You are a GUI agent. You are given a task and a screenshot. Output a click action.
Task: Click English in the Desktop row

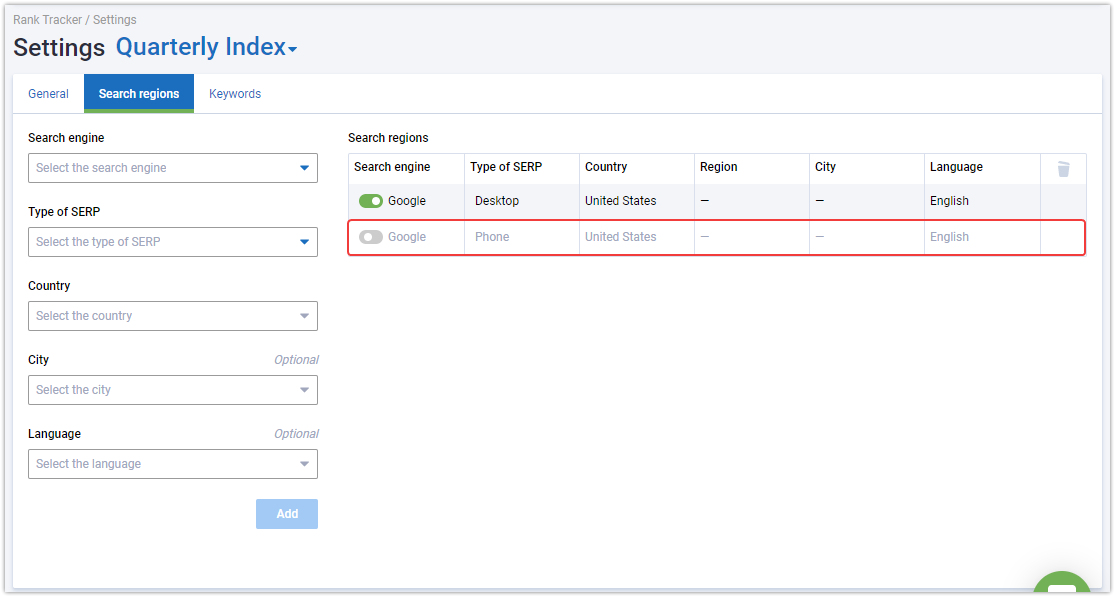point(949,201)
